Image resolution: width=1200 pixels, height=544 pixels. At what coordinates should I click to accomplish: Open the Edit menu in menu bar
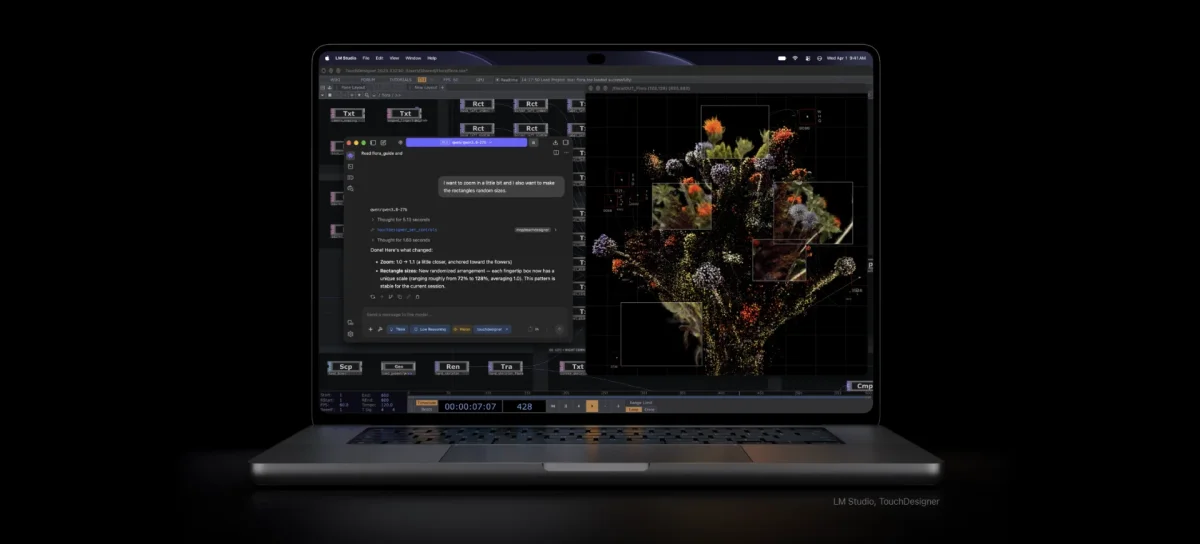pyautogui.click(x=379, y=58)
